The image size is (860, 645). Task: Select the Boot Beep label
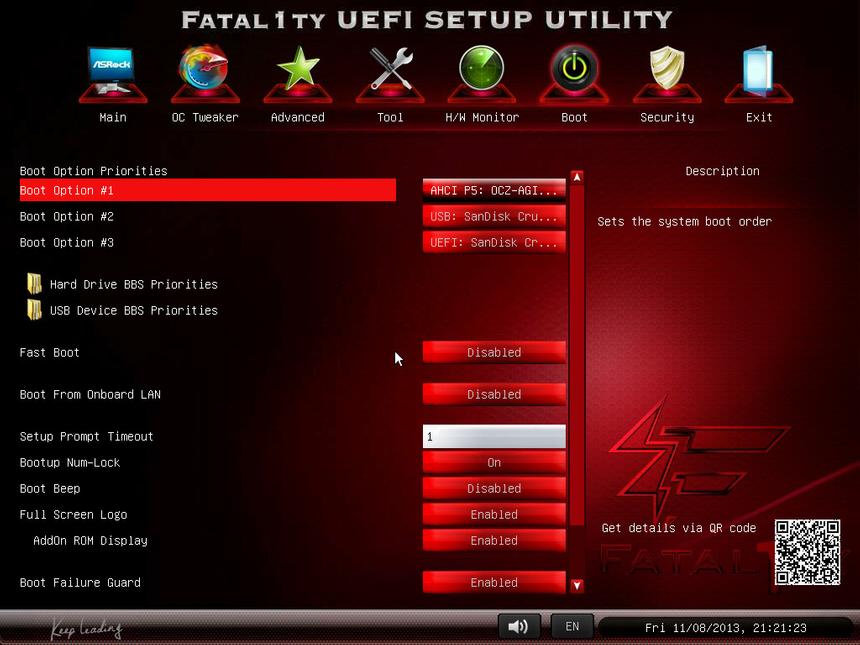[x=50, y=489]
